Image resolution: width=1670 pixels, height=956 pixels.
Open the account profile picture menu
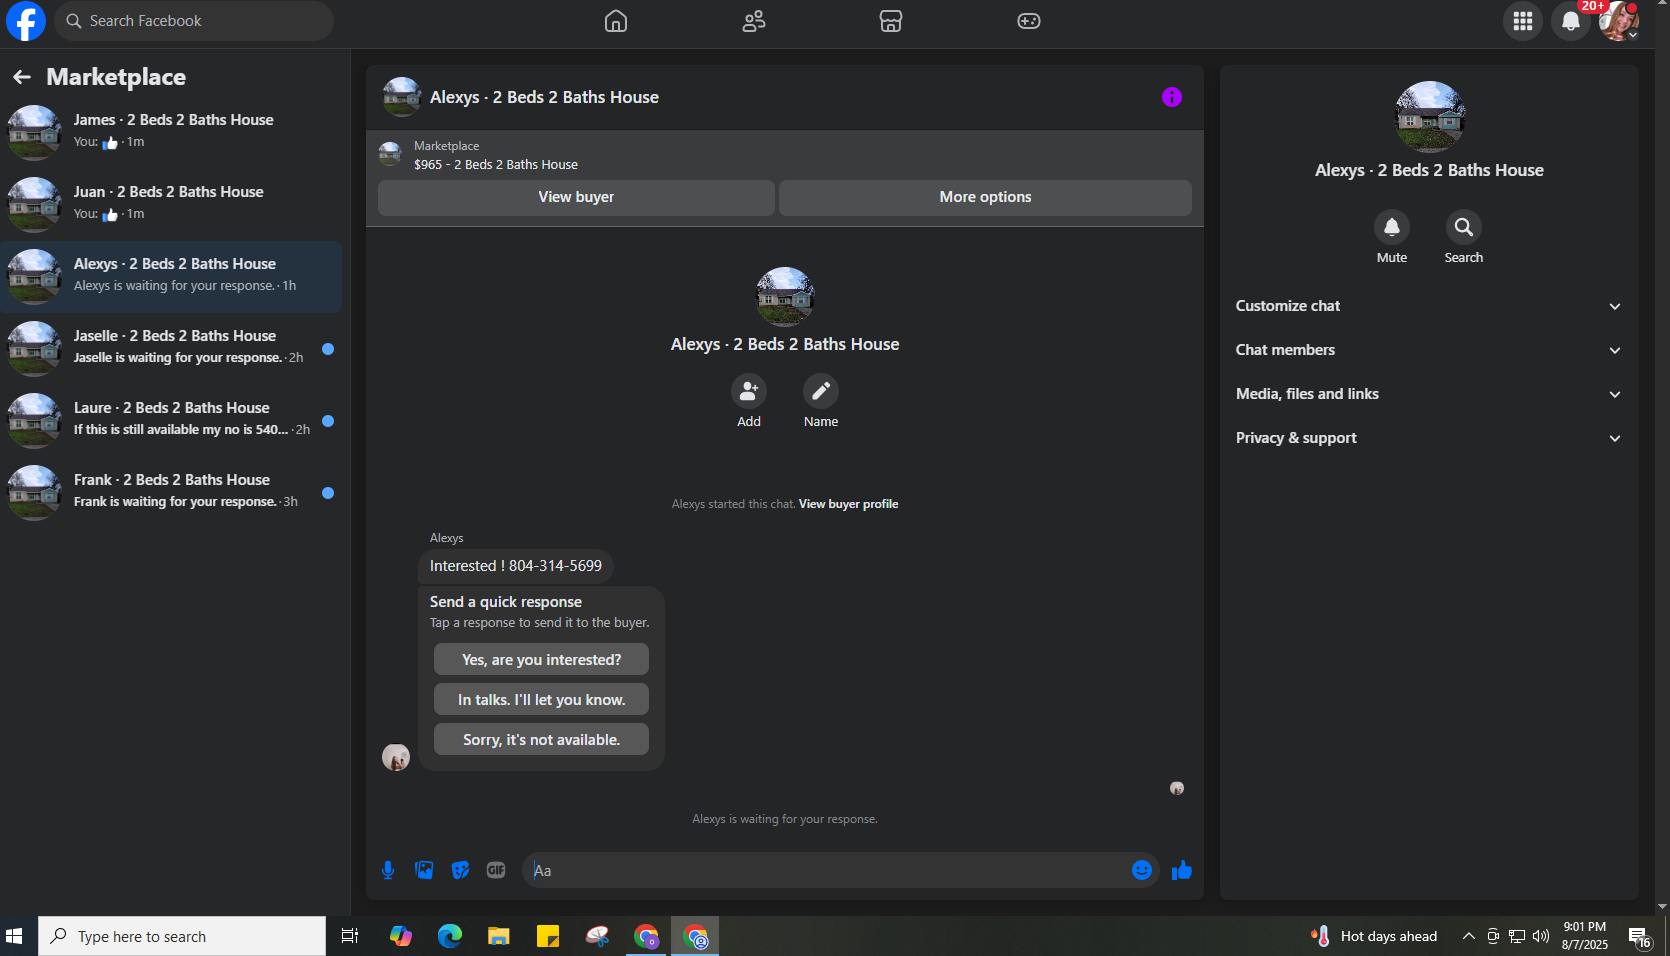[1619, 21]
